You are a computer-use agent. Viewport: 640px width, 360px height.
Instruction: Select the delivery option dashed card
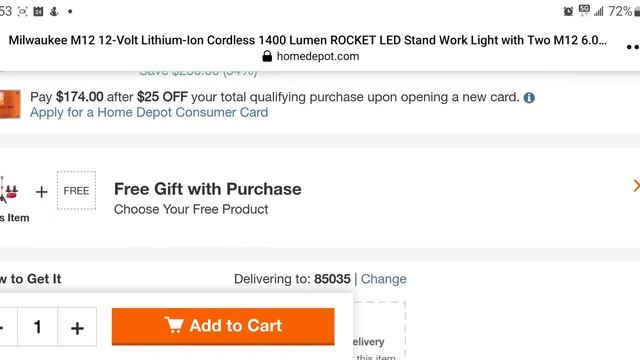[379, 331]
